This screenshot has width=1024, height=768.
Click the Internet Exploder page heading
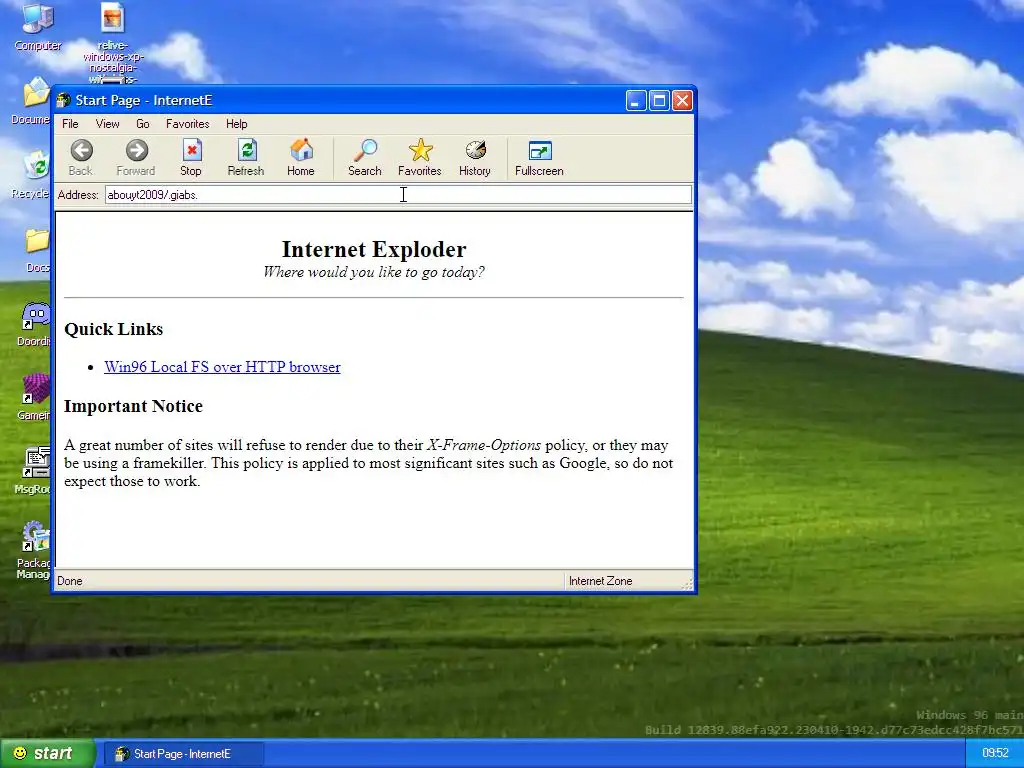click(374, 249)
